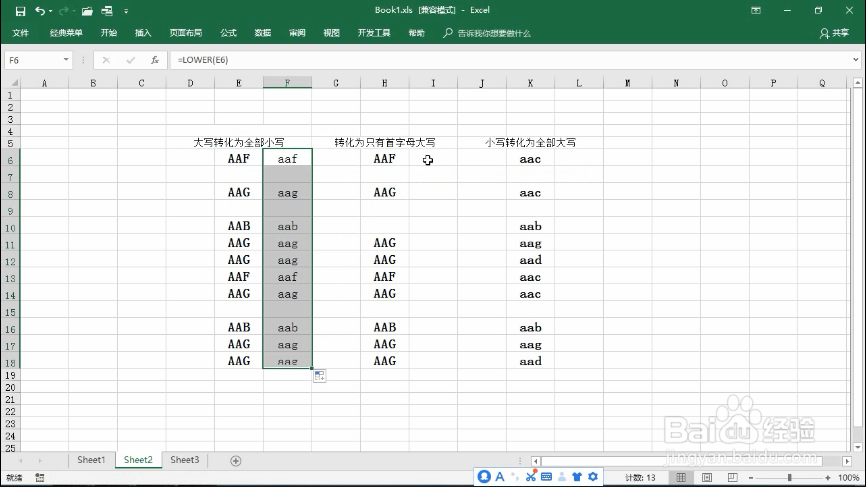Select row 5 header
Screen dimensions: 866x487
coord(10,143)
